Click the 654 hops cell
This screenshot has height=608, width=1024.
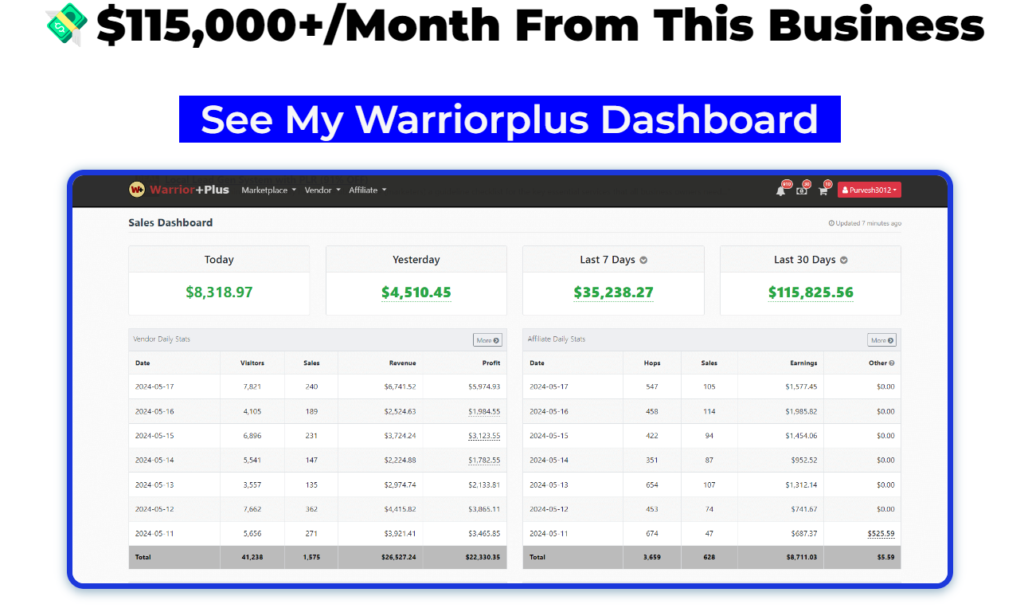pyautogui.click(x=652, y=485)
